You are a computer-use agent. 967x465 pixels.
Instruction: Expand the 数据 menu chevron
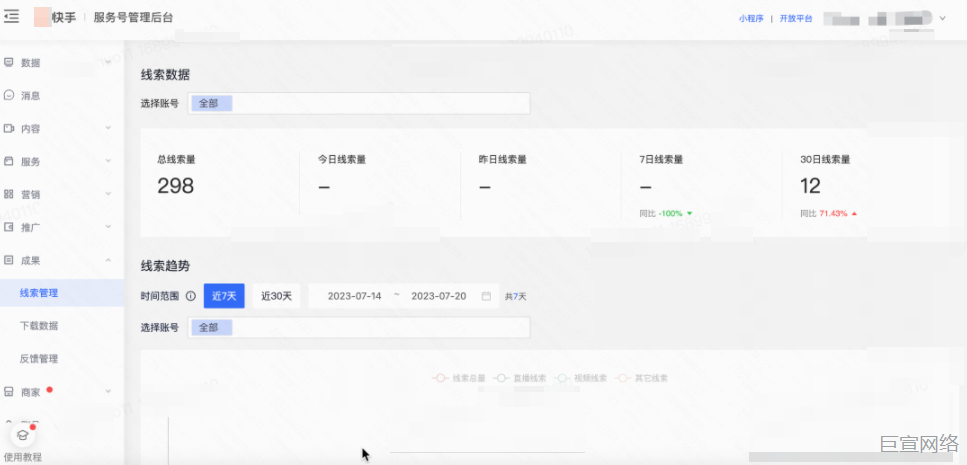(108, 62)
